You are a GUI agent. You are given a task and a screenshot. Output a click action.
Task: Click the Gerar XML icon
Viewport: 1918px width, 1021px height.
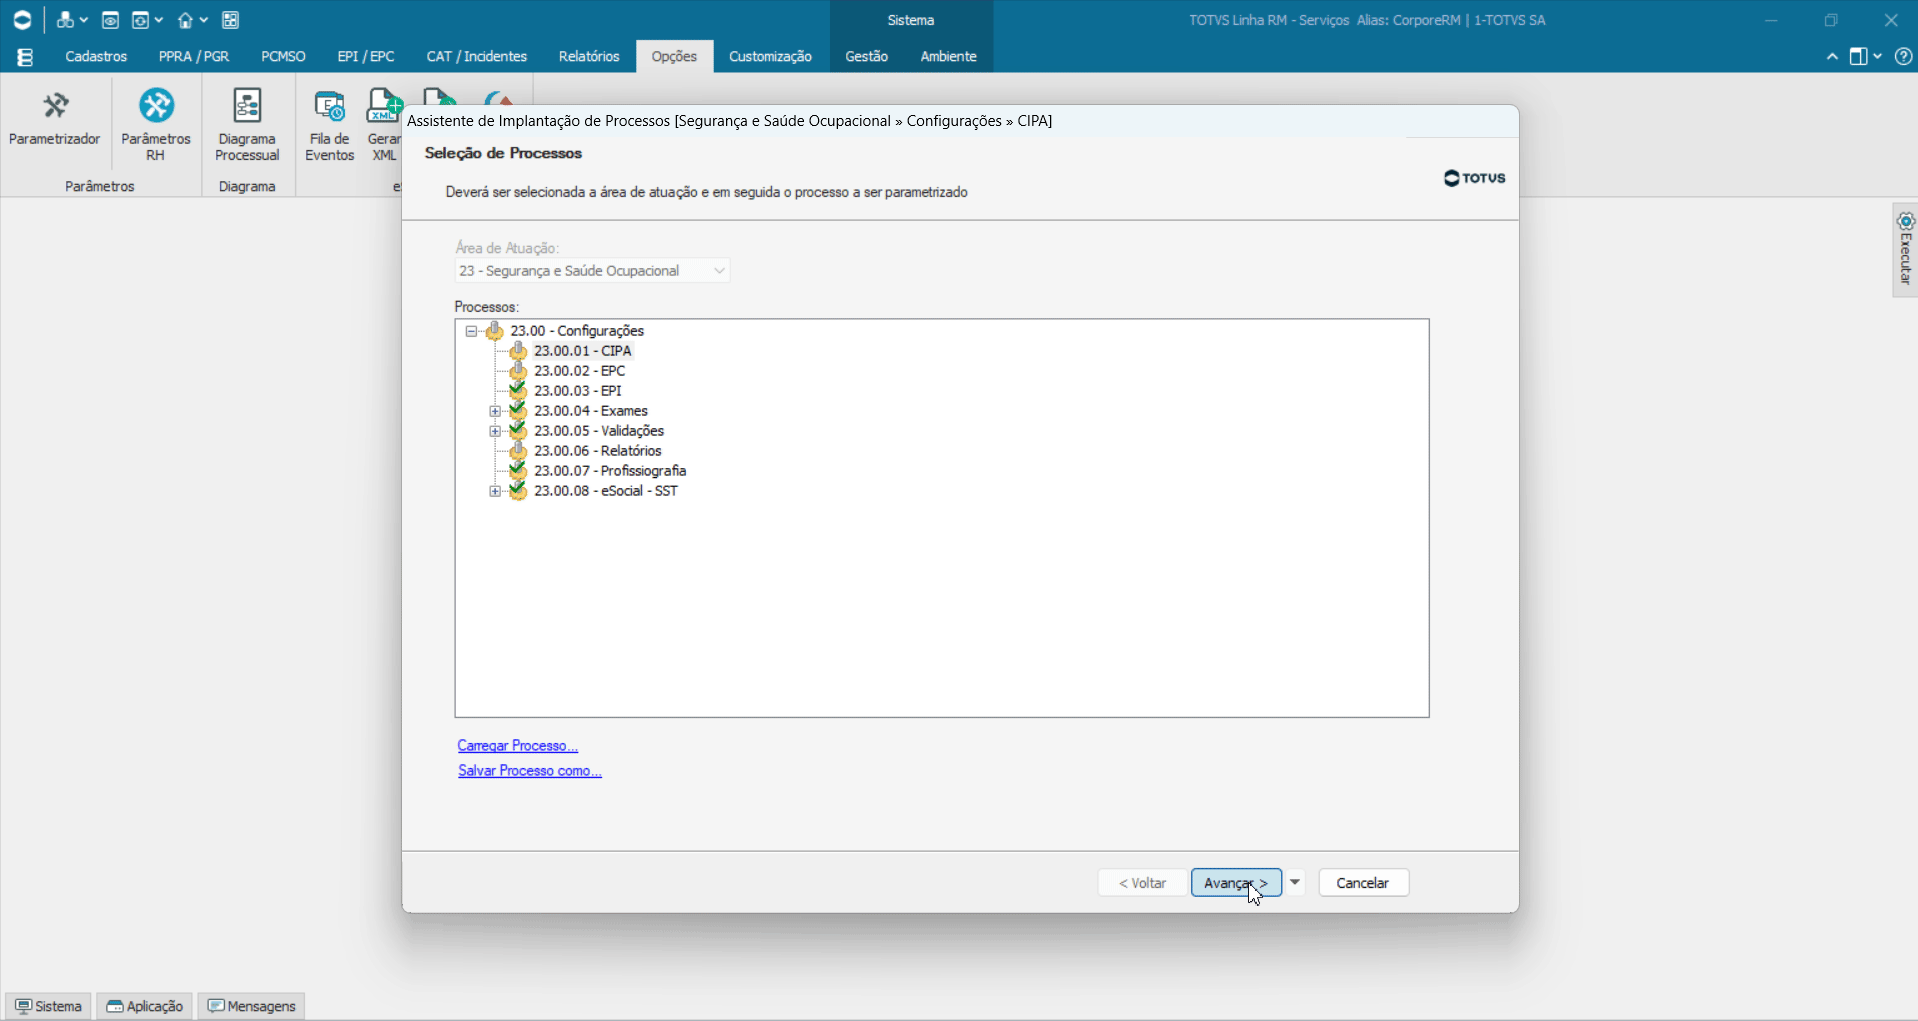tap(384, 125)
